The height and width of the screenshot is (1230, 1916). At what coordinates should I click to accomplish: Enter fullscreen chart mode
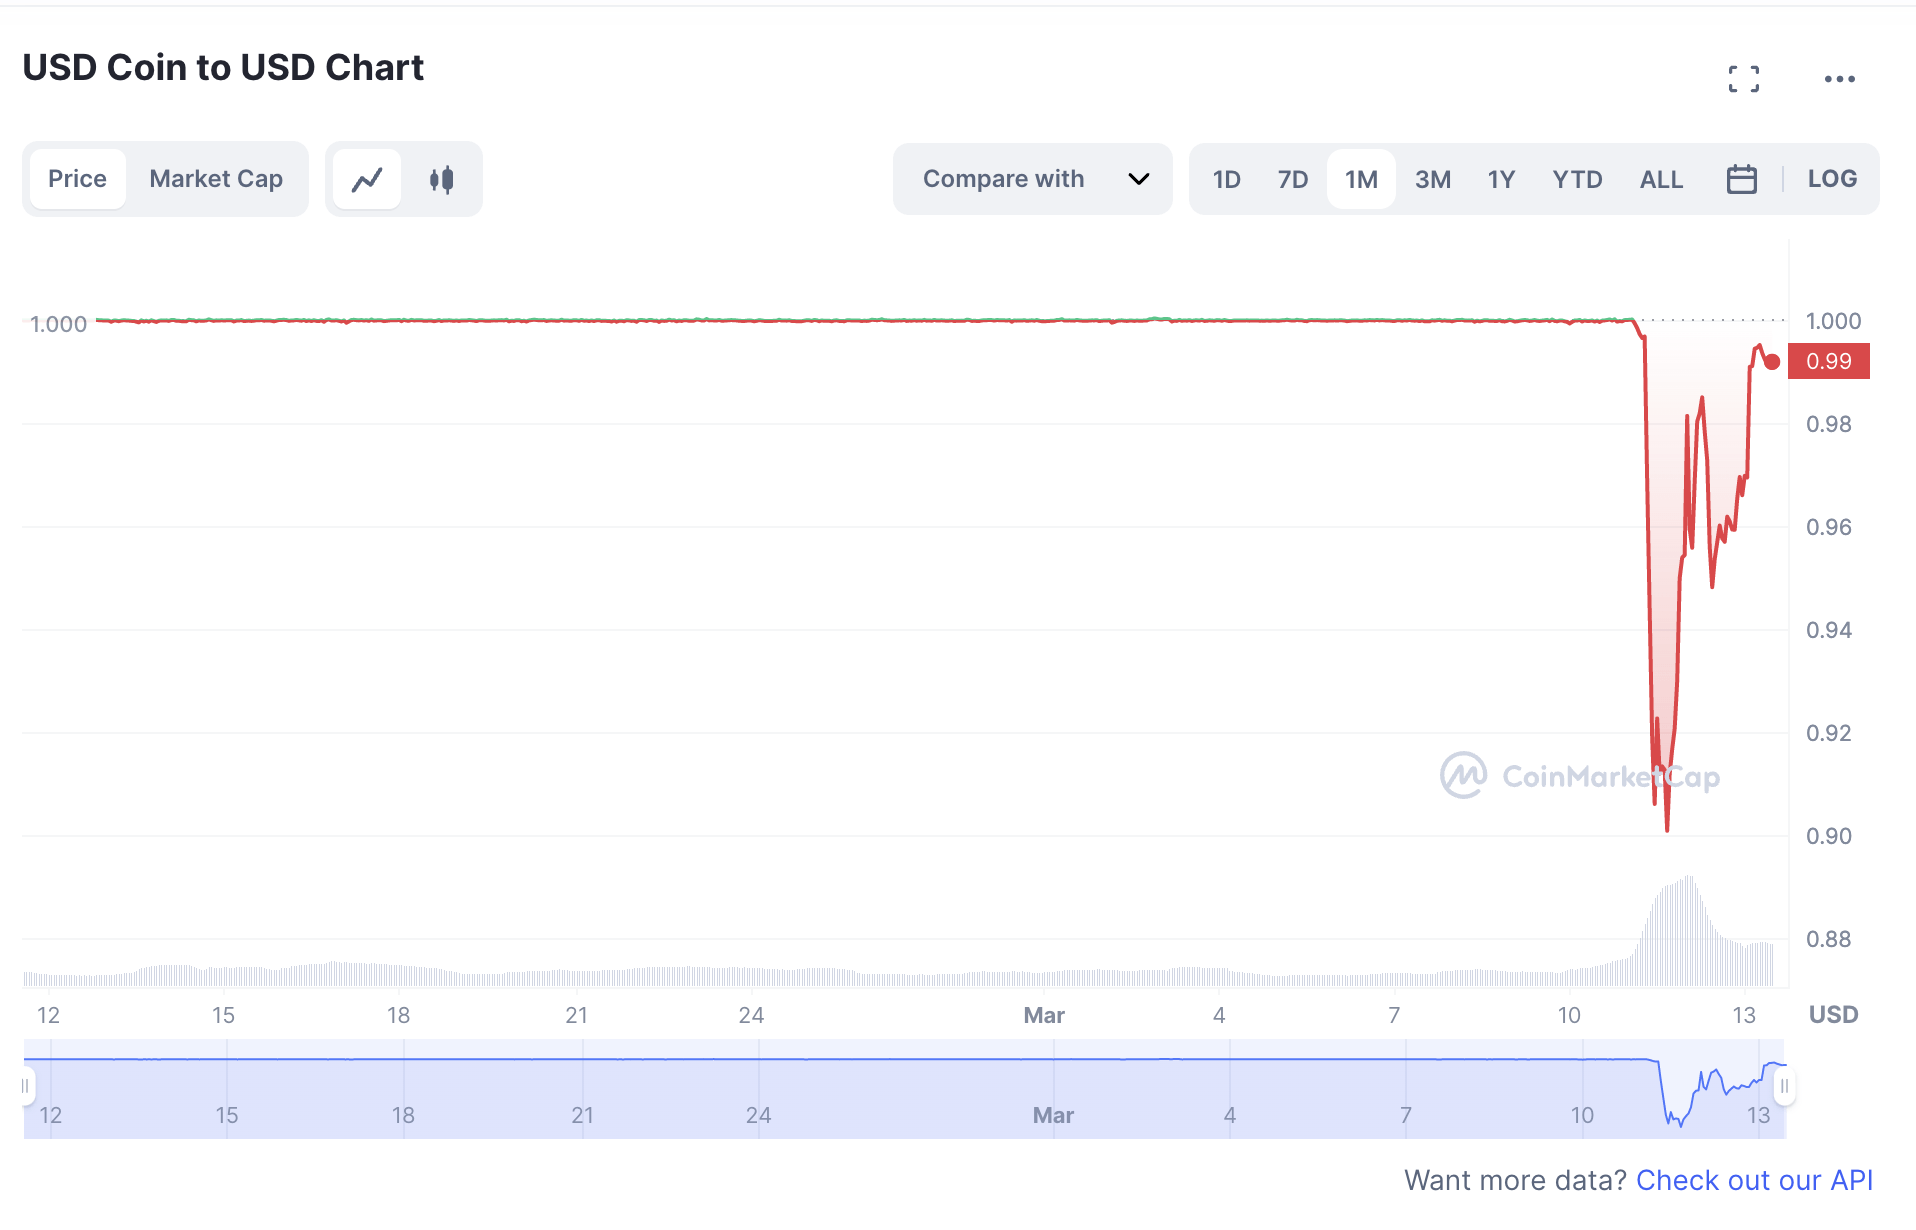[1743, 79]
